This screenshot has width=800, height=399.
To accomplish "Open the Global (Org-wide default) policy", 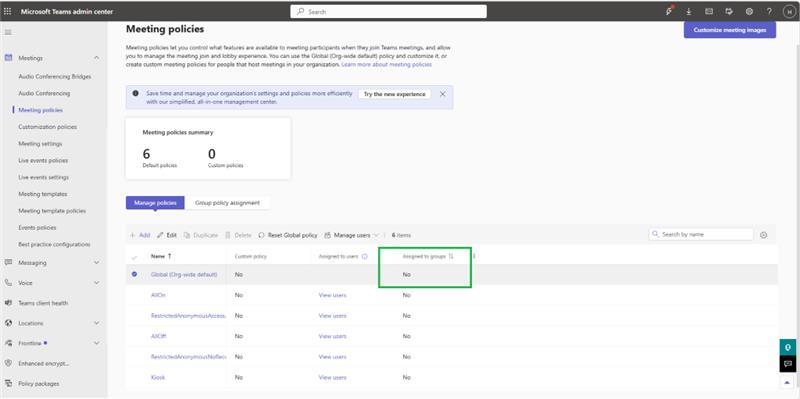I will click(x=184, y=275).
